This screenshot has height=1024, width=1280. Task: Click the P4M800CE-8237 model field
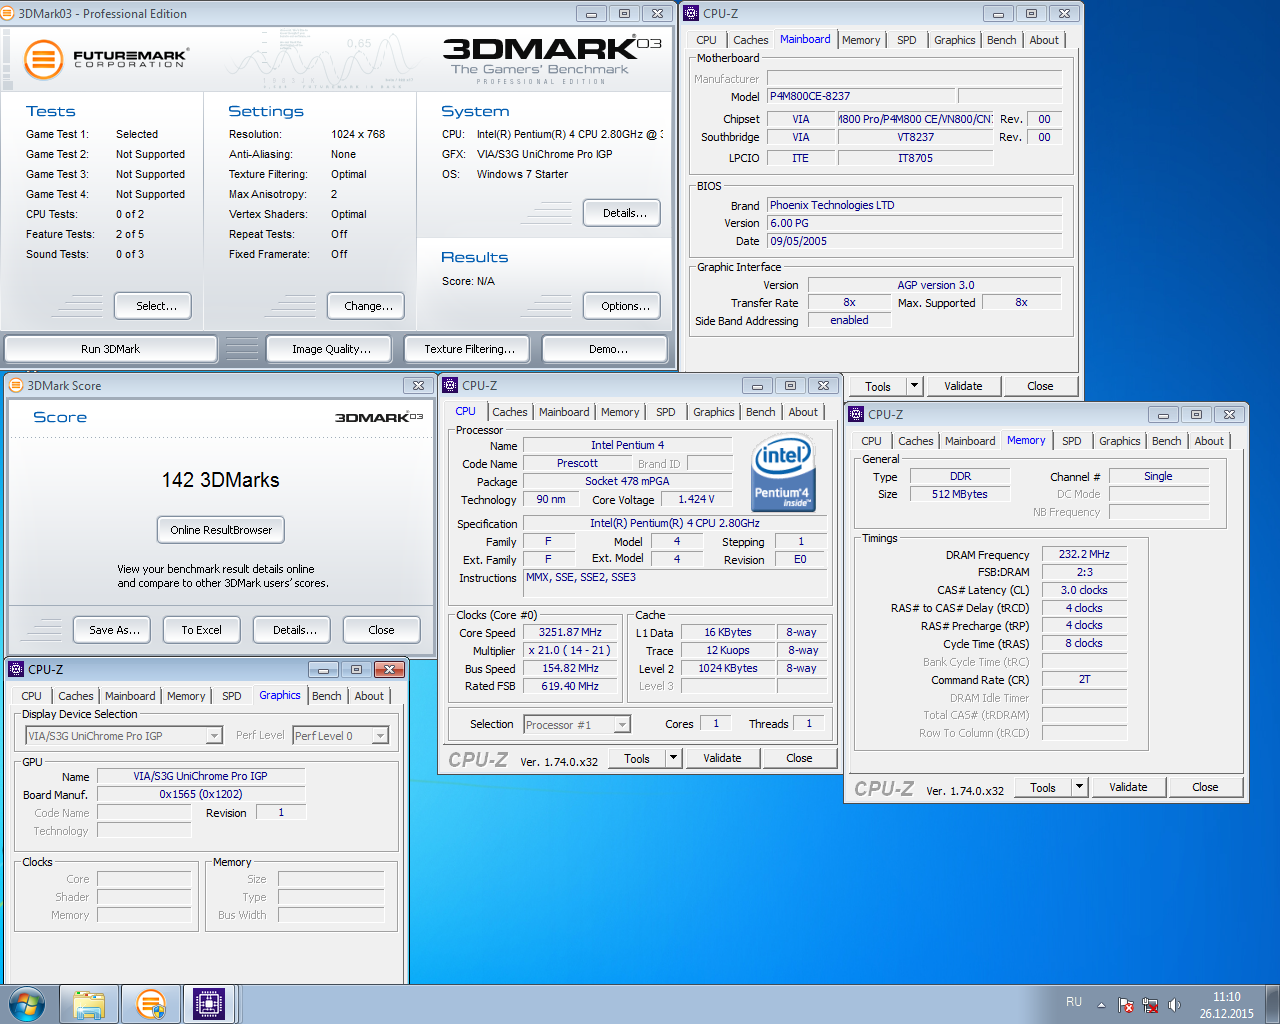861,96
